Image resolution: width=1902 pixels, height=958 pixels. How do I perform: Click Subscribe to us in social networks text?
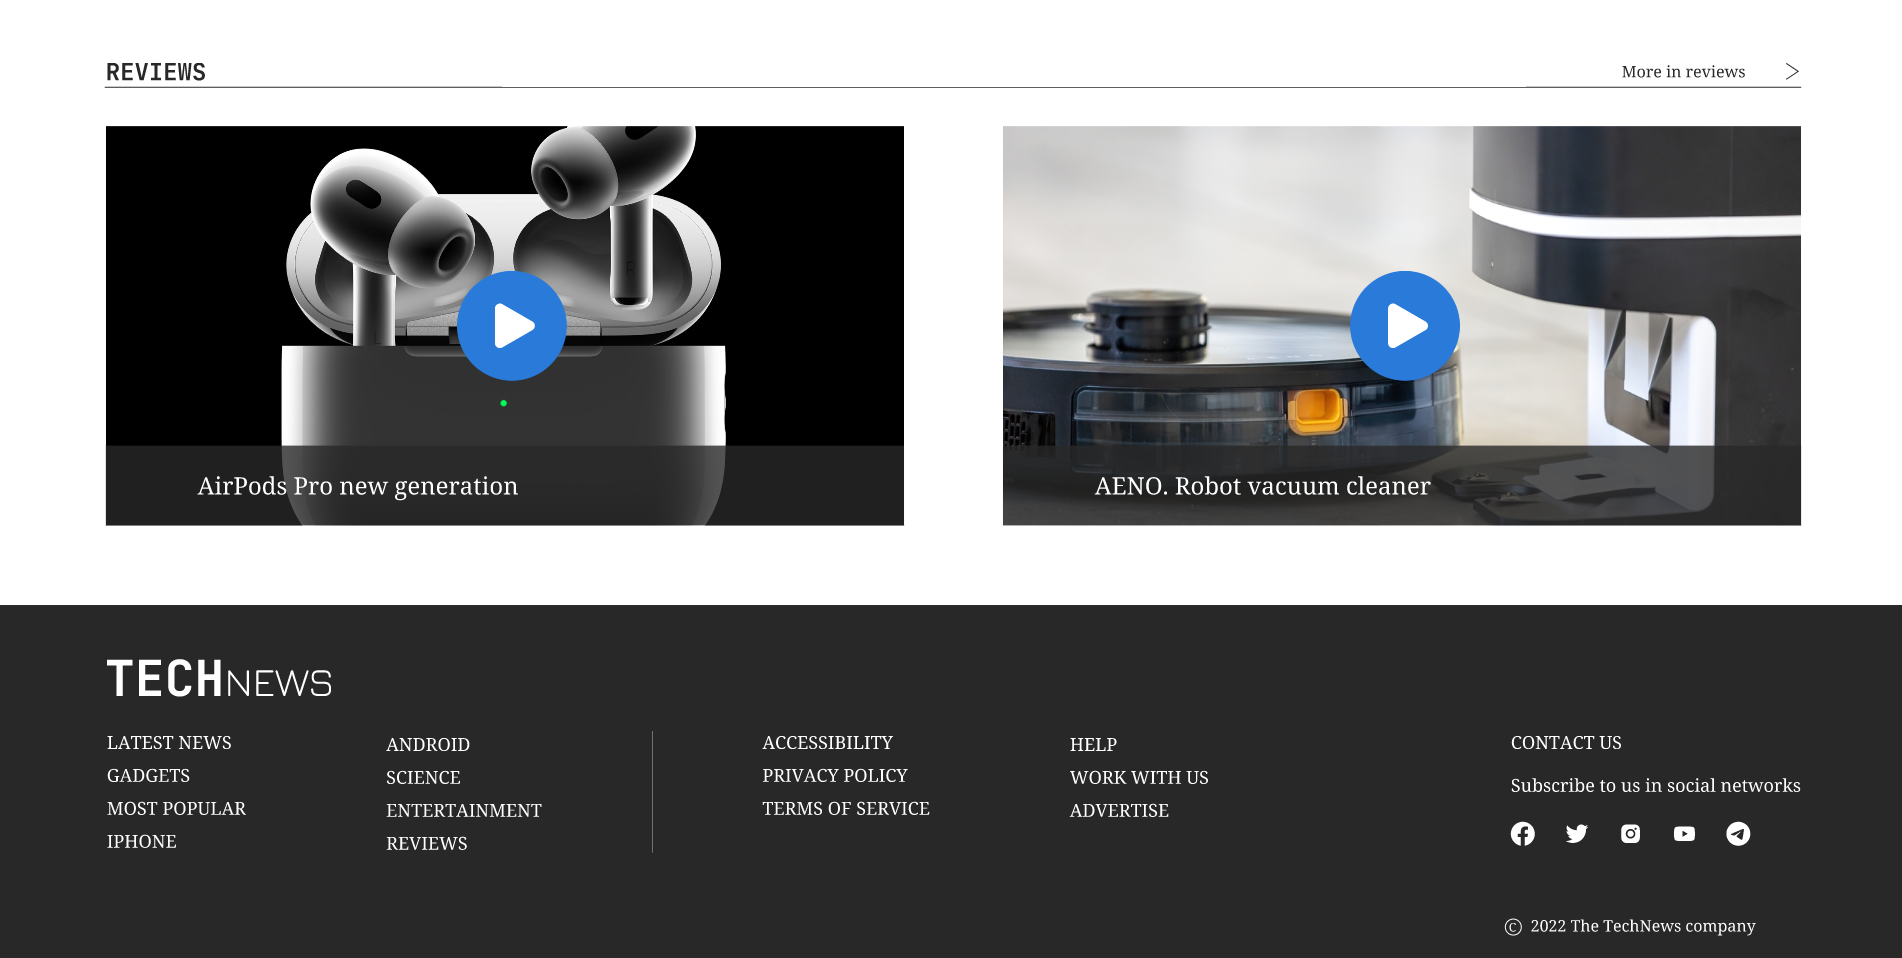click(x=1655, y=786)
